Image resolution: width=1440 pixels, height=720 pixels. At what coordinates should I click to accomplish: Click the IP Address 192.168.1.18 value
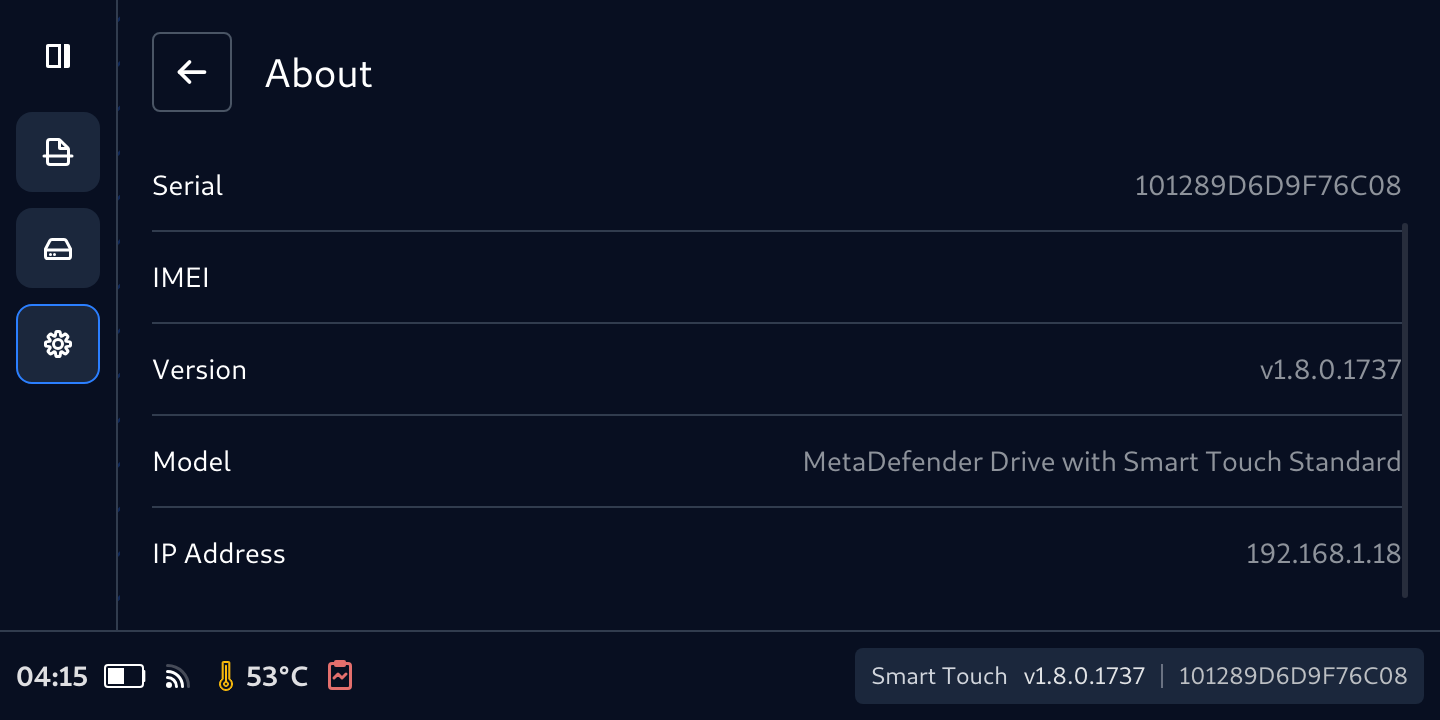pos(1322,554)
